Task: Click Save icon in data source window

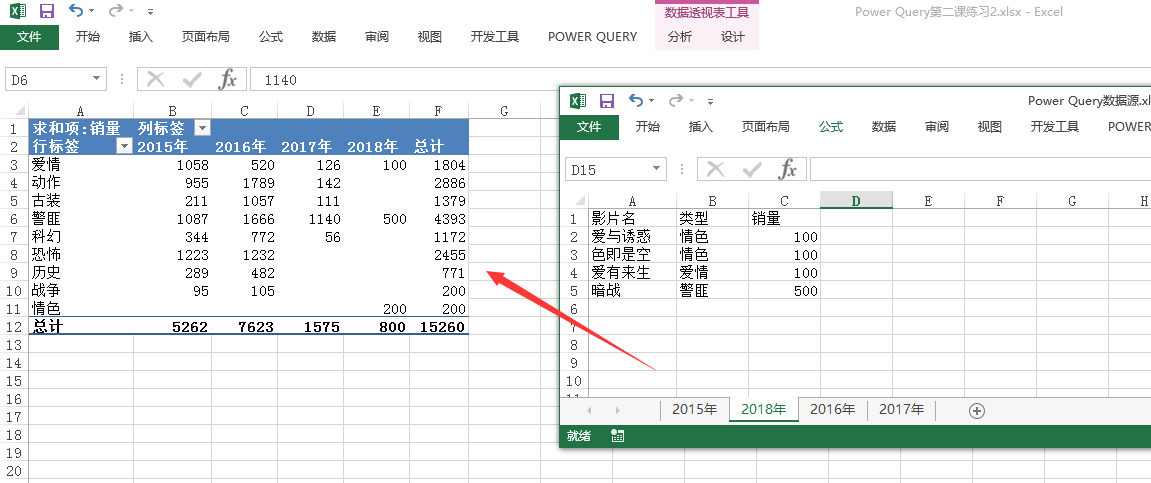Action: (607, 101)
